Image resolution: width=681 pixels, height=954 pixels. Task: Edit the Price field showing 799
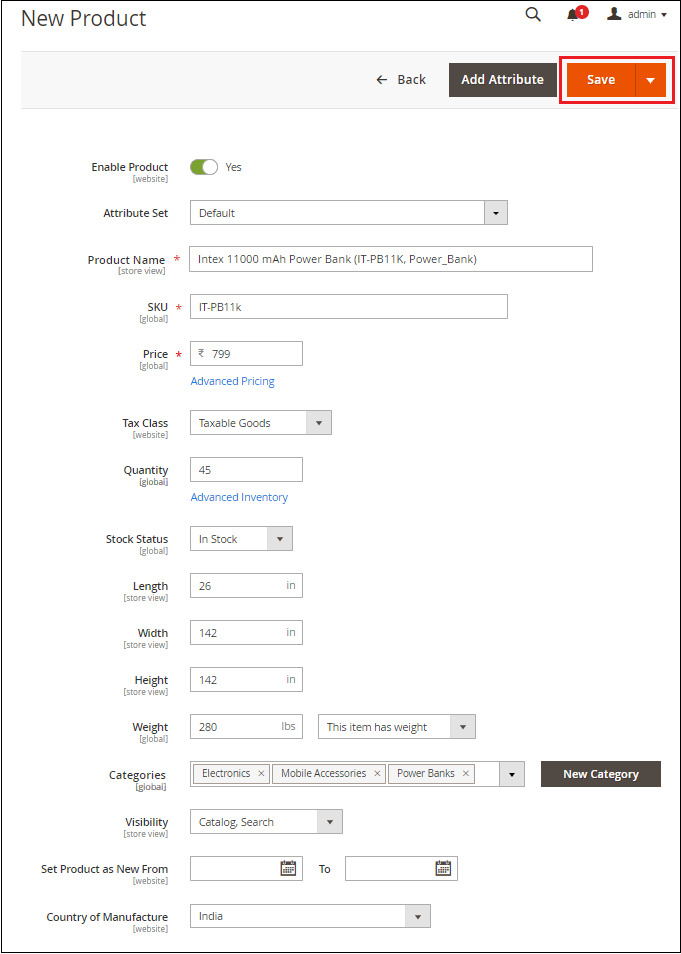coord(246,353)
